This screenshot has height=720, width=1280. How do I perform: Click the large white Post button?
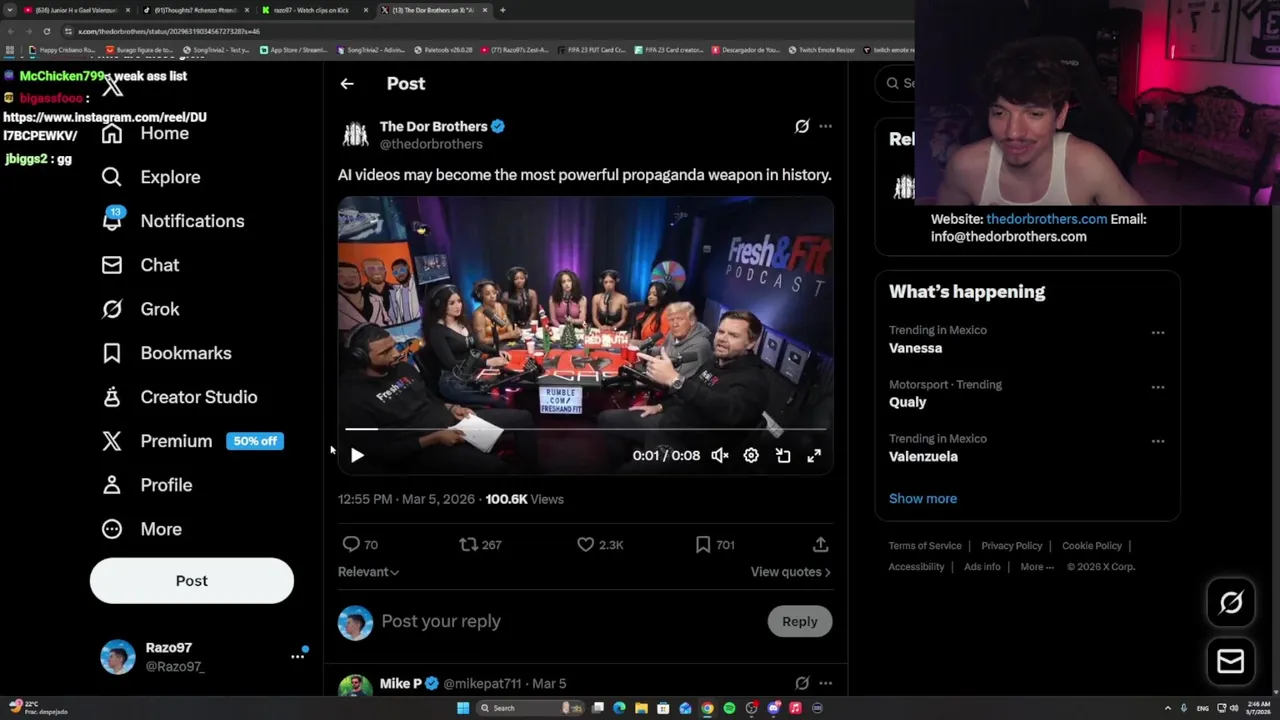pos(192,581)
